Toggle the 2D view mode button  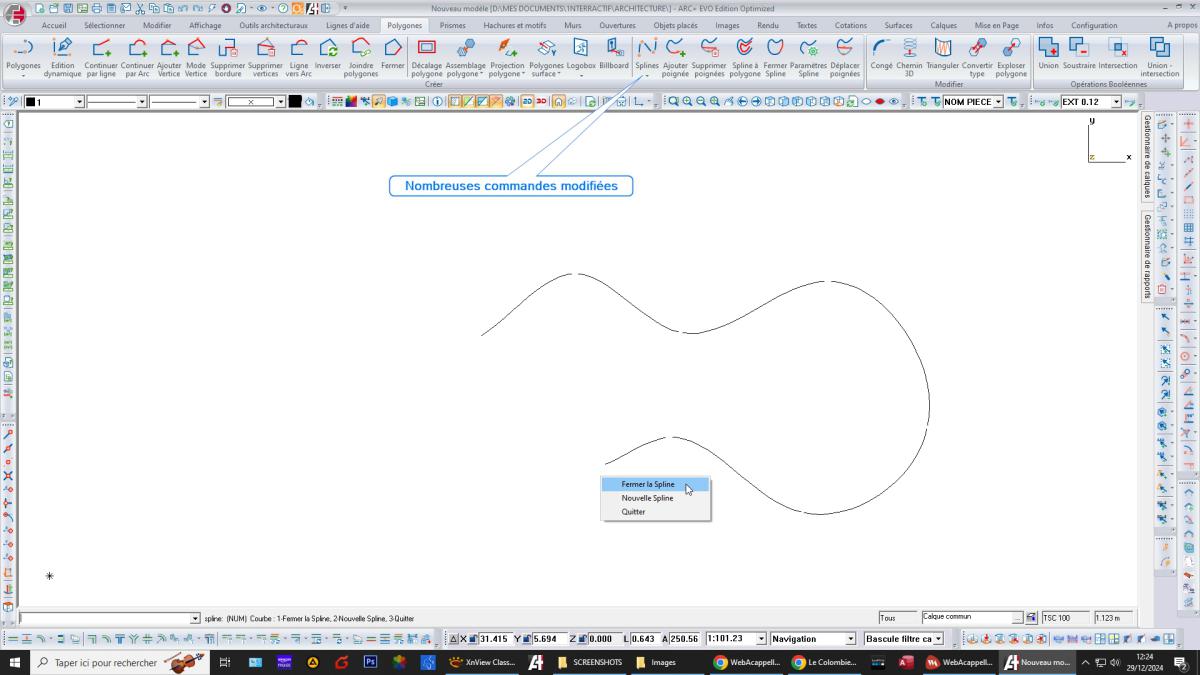click(527, 102)
